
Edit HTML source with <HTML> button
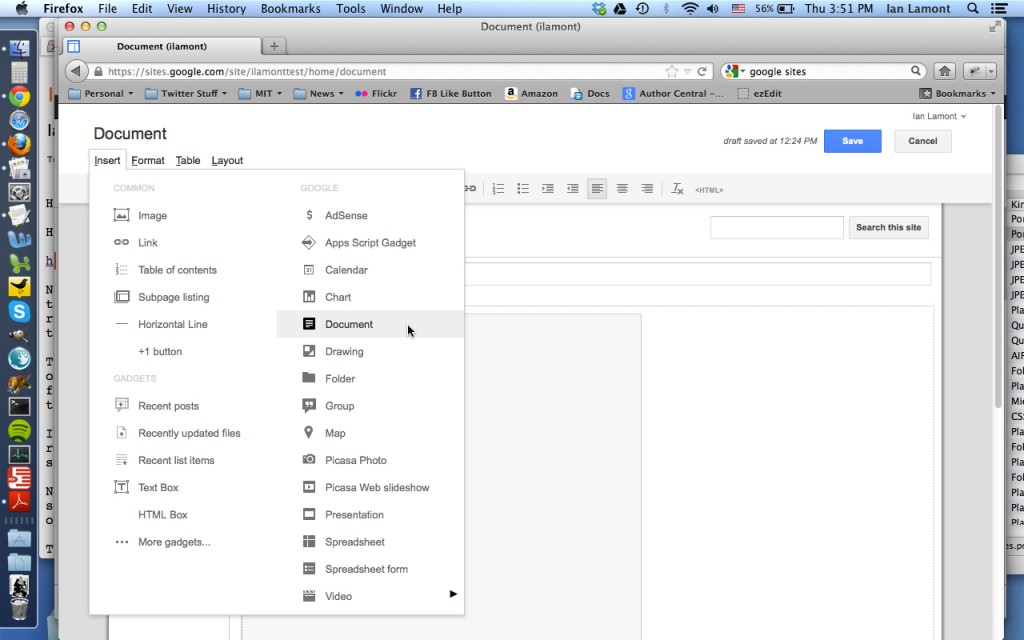click(709, 190)
